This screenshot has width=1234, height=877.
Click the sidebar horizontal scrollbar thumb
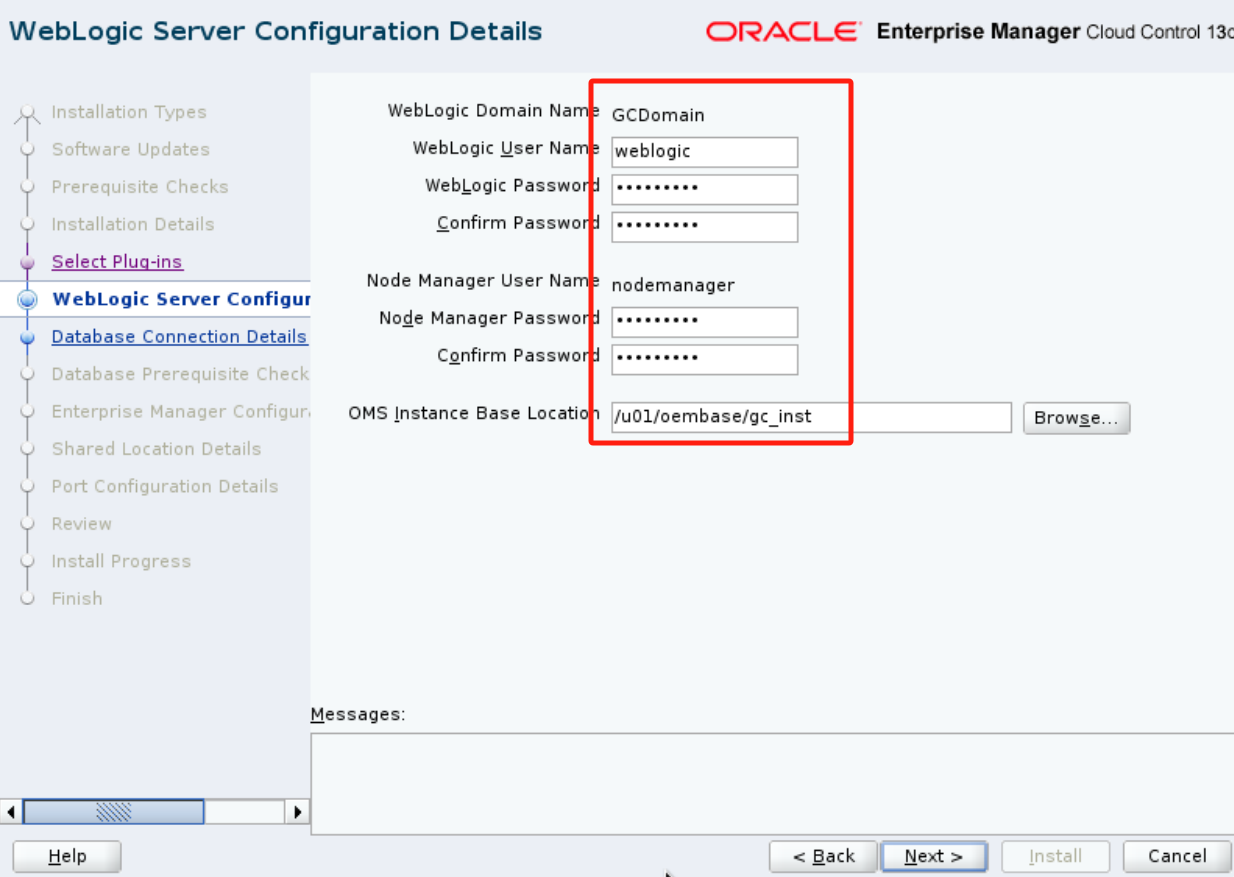coord(114,811)
